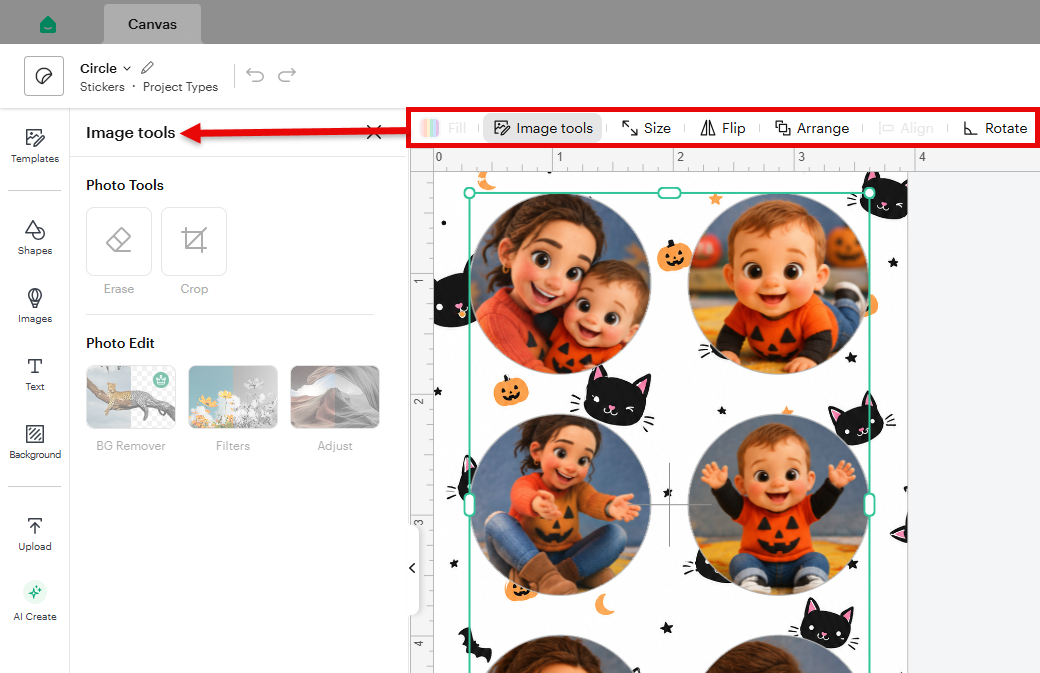Switch to the Canvas tab
Viewport: 1040px width, 673px height.
pyautogui.click(x=153, y=24)
